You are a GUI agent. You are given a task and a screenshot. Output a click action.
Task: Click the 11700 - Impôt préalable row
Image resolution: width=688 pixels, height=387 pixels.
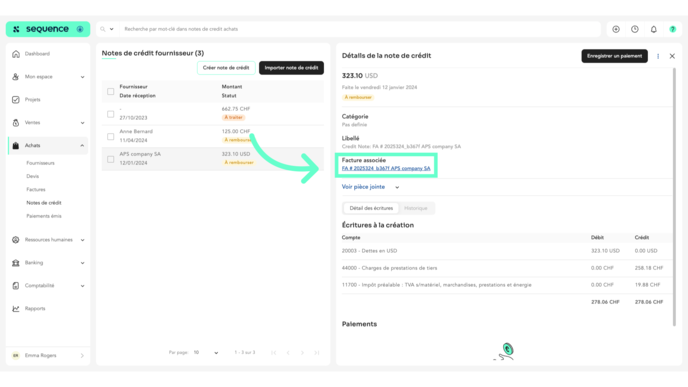click(x=506, y=285)
